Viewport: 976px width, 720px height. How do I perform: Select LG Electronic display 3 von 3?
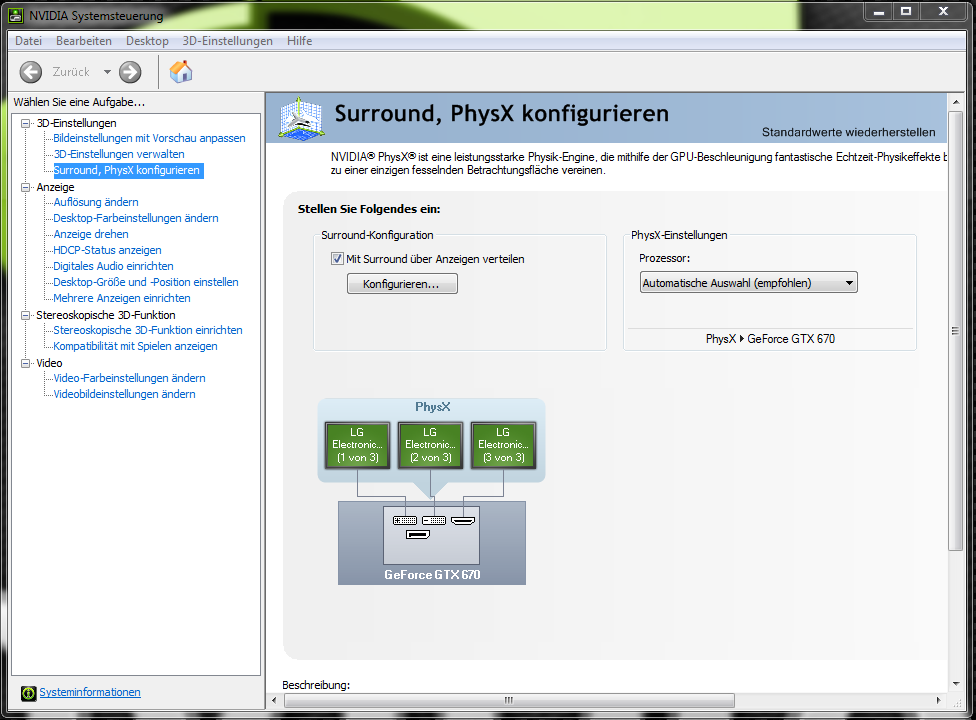(503, 445)
